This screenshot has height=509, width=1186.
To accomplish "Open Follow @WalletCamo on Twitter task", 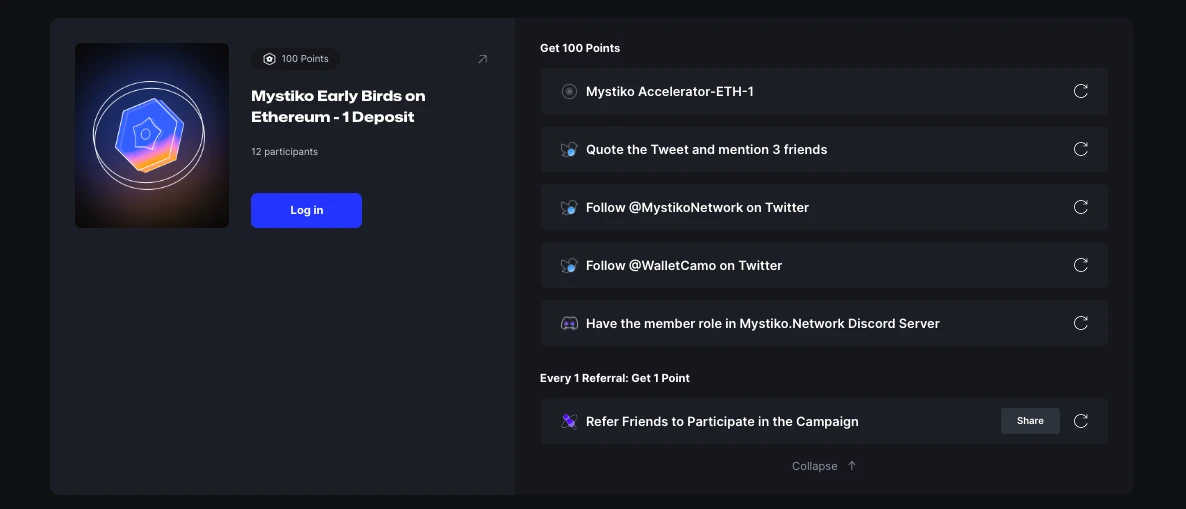I will click(684, 265).
